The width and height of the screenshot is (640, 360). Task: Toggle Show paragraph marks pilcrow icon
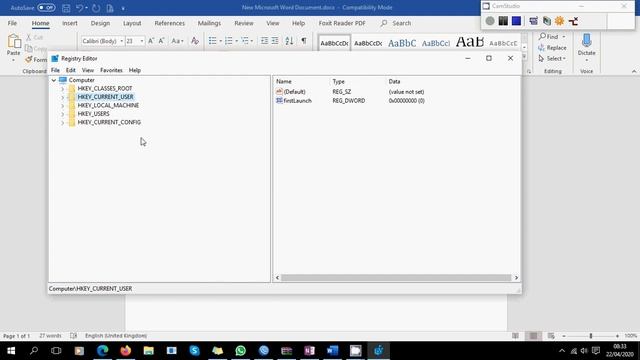tap(304, 41)
